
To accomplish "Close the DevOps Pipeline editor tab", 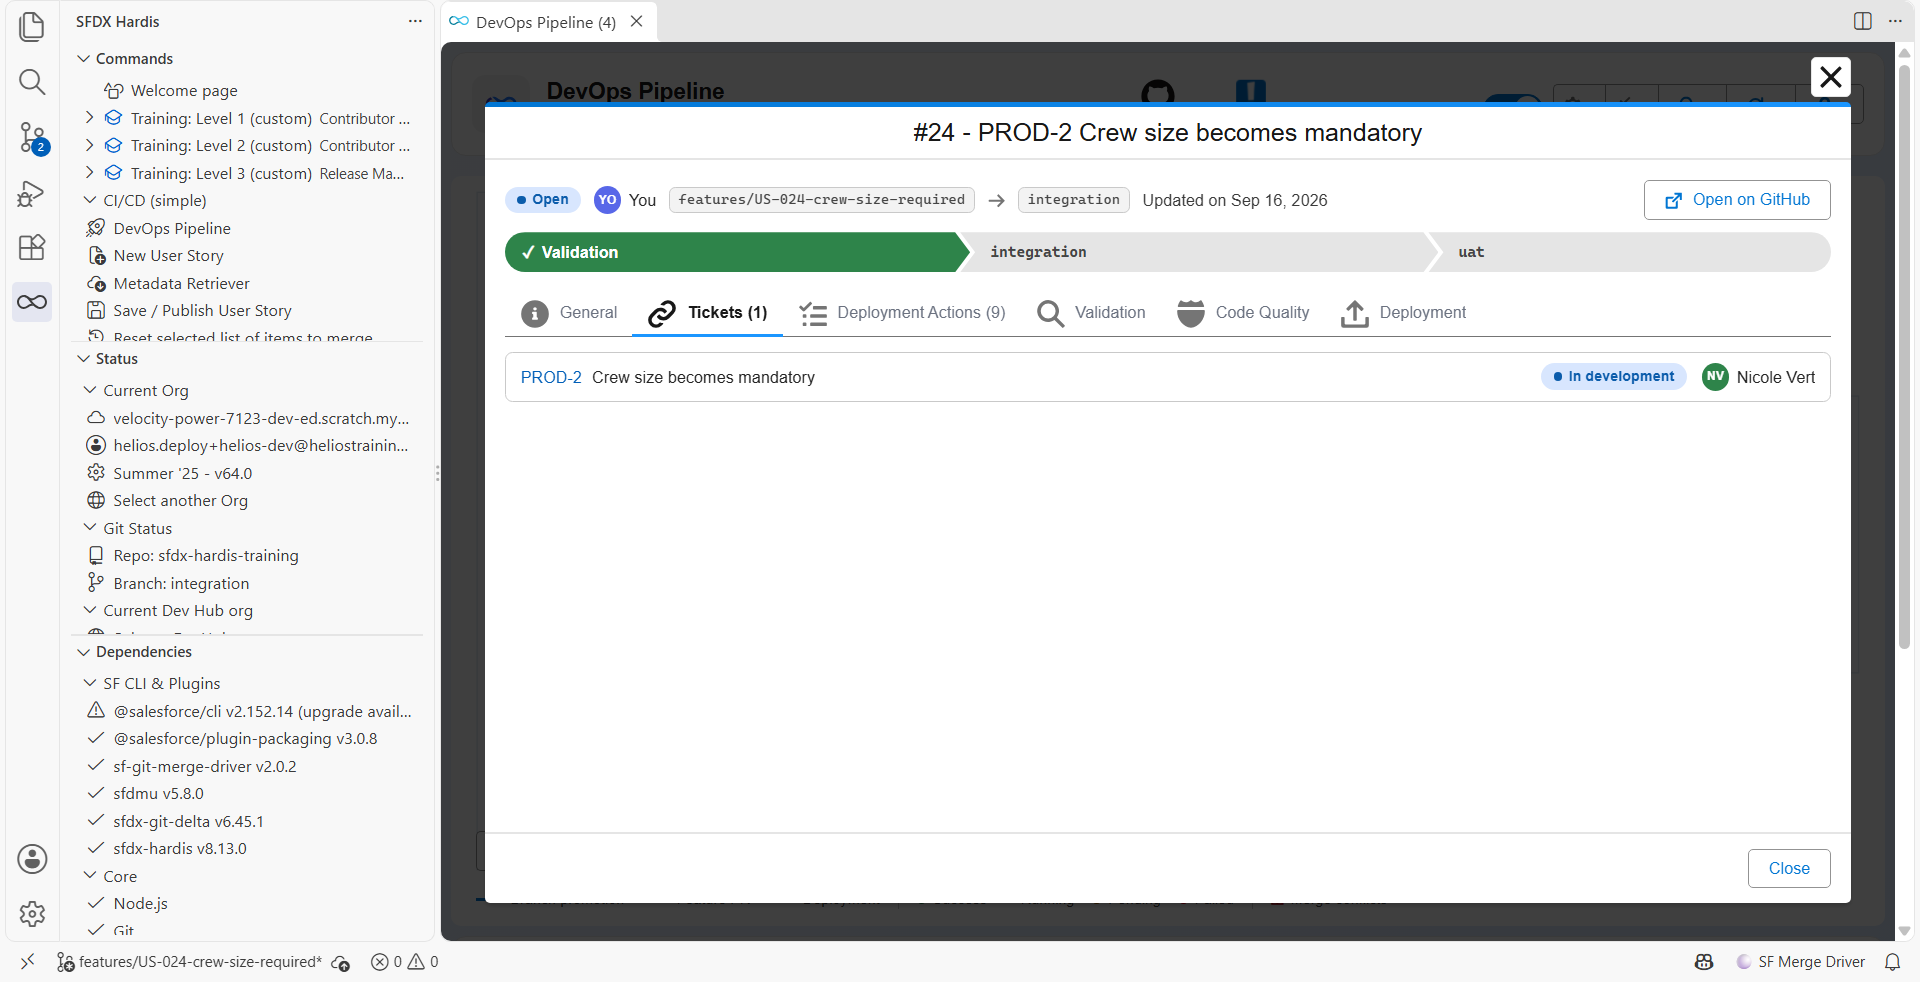I will point(636,21).
